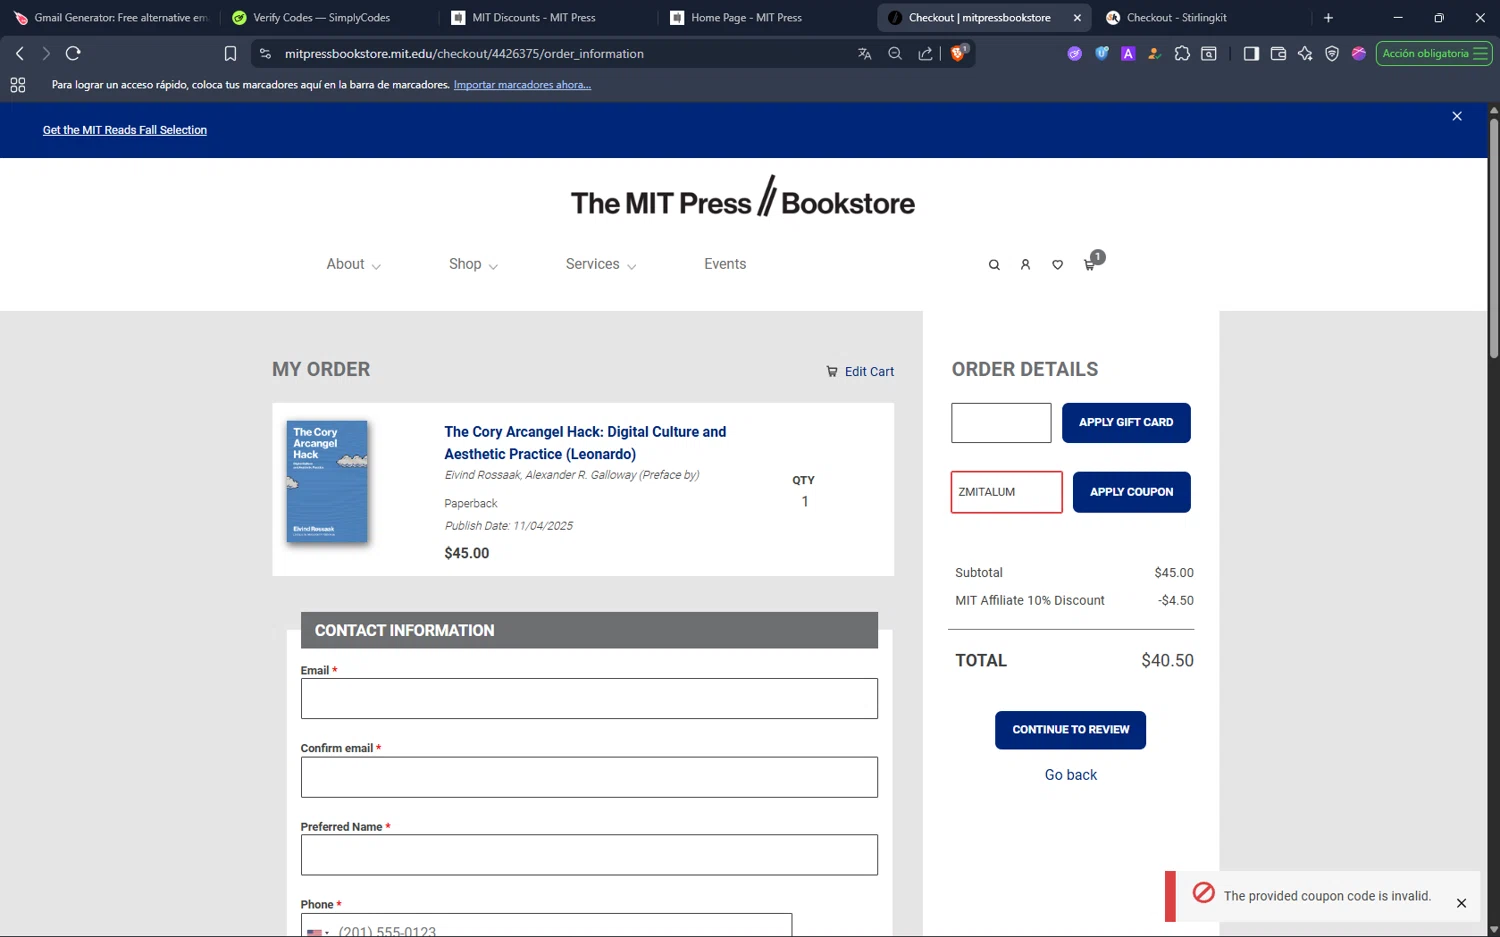Click the browser address bar URL
The width and height of the screenshot is (1500, 937).
(464, 54)
